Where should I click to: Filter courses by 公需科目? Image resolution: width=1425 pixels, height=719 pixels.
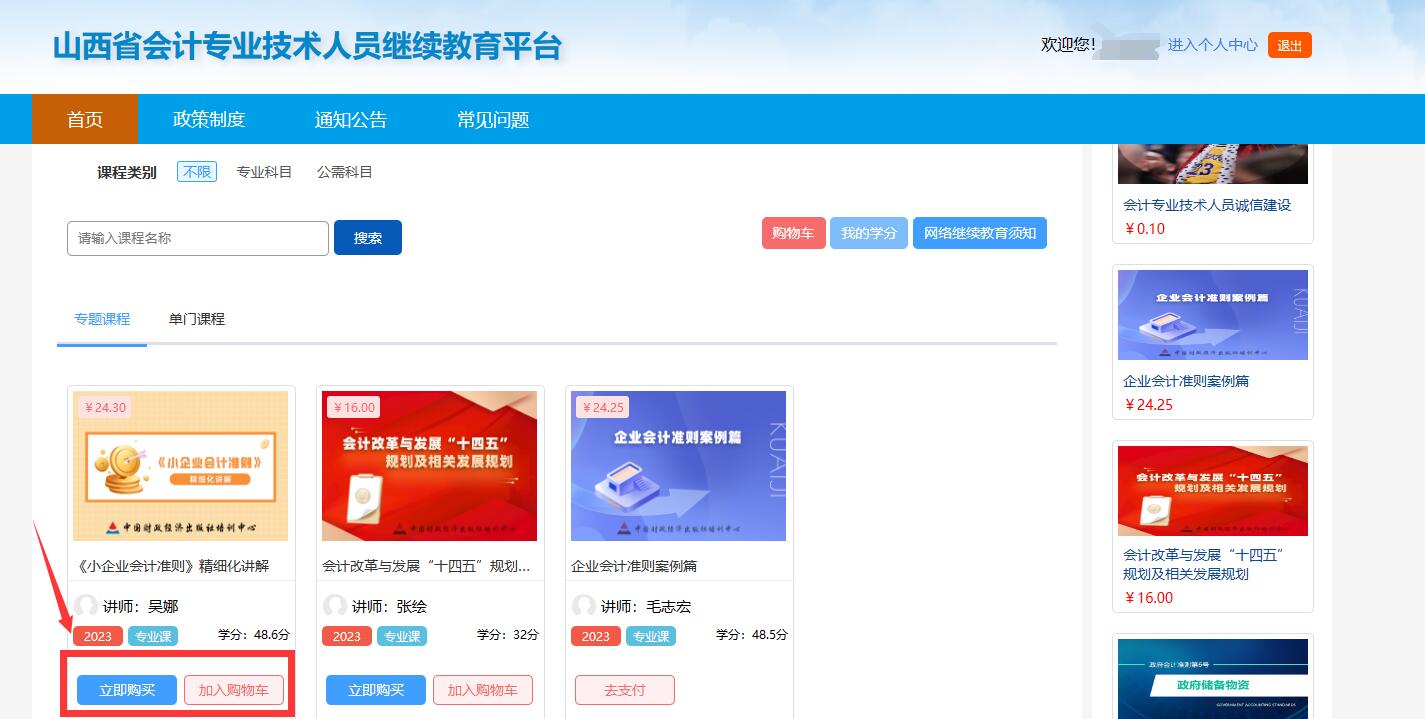click(345, 172)
